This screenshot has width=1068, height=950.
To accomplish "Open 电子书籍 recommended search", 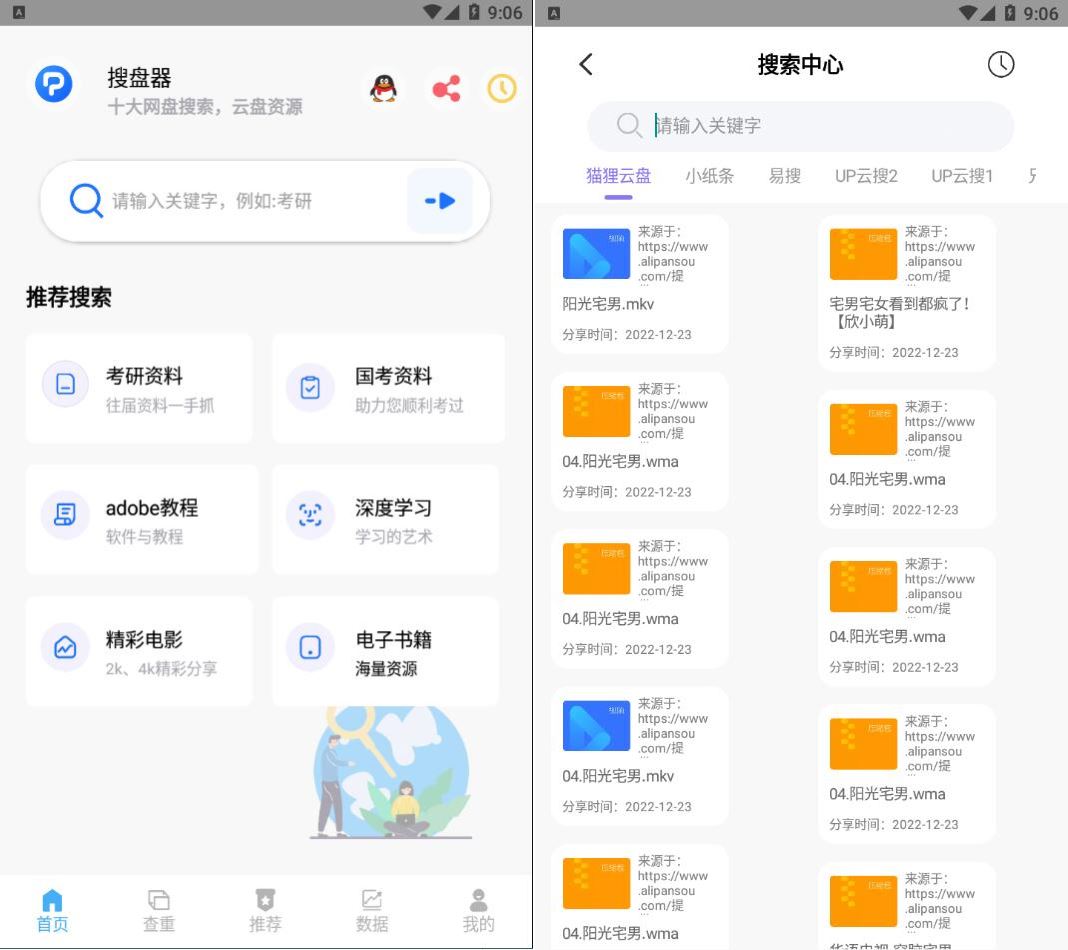I will (385, 650).
